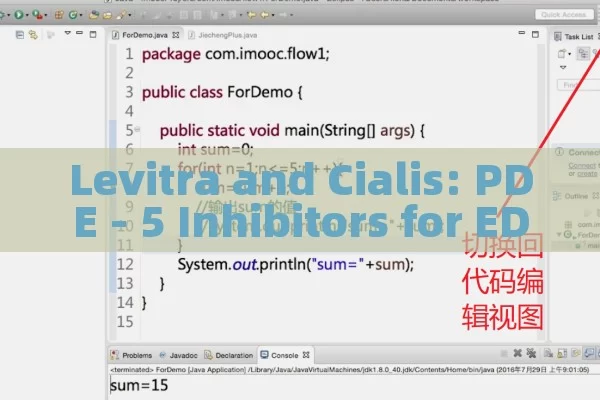
Task: Click the New Java Package icon
Action: (x=59, y=15)
